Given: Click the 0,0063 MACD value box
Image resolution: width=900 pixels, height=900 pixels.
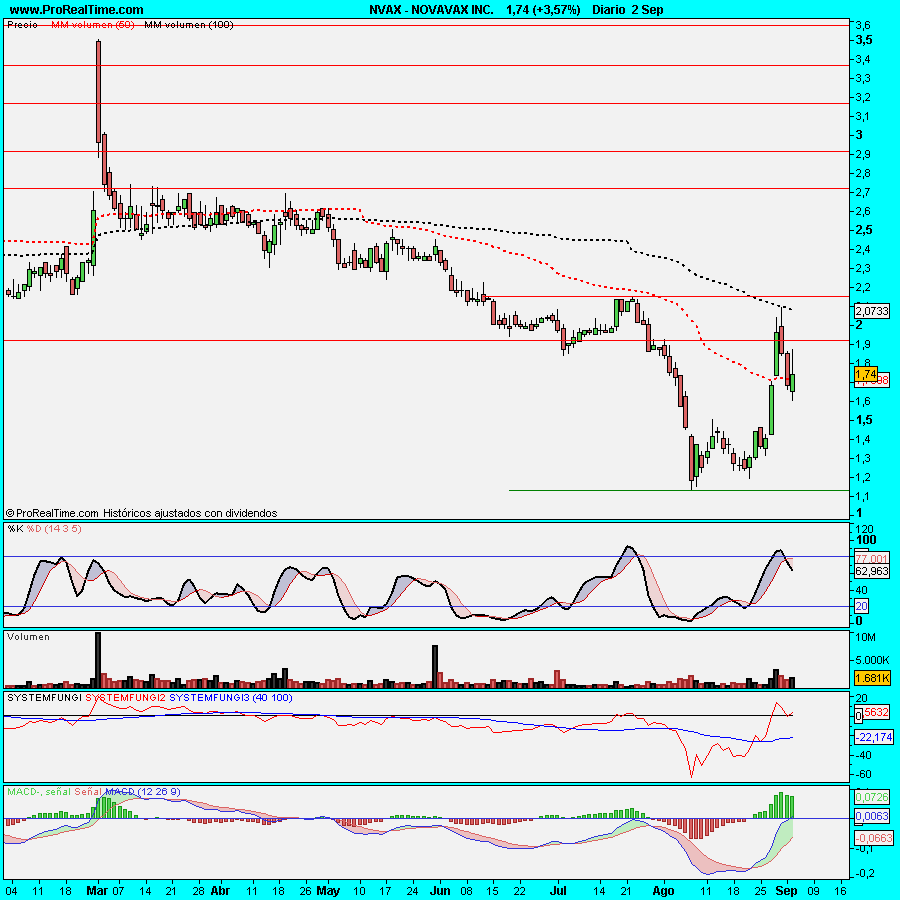Looking at the screenshot, I should [x=872, y=816].
